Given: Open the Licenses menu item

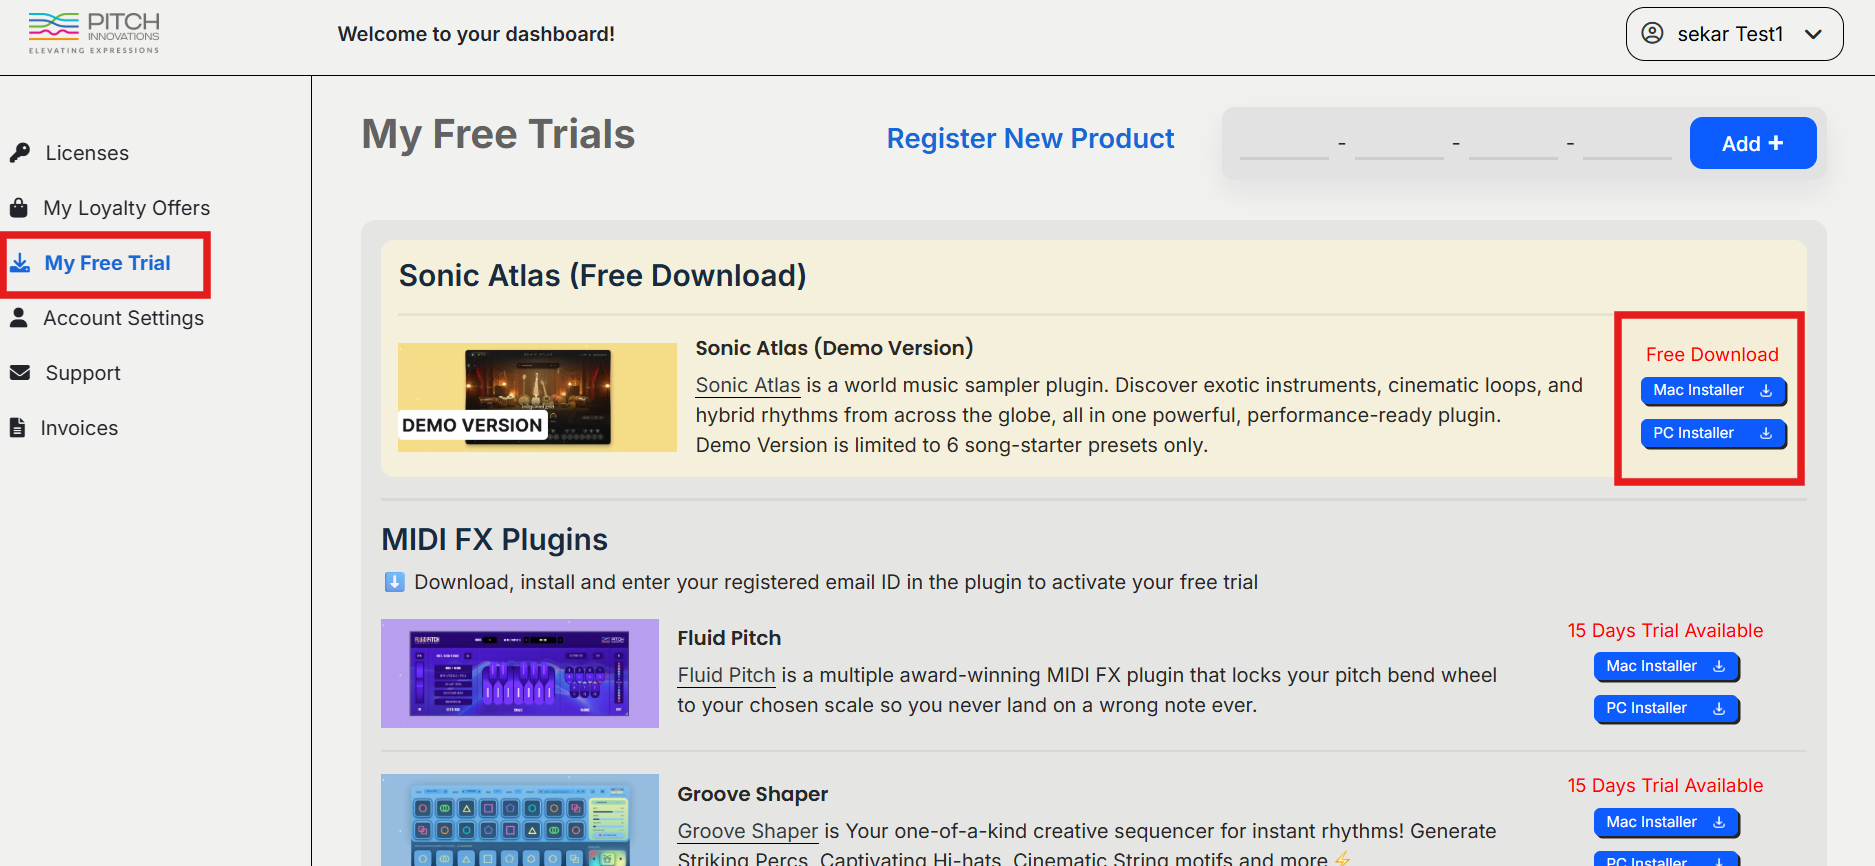Looking at the screenshot, I should pos(87,153).
